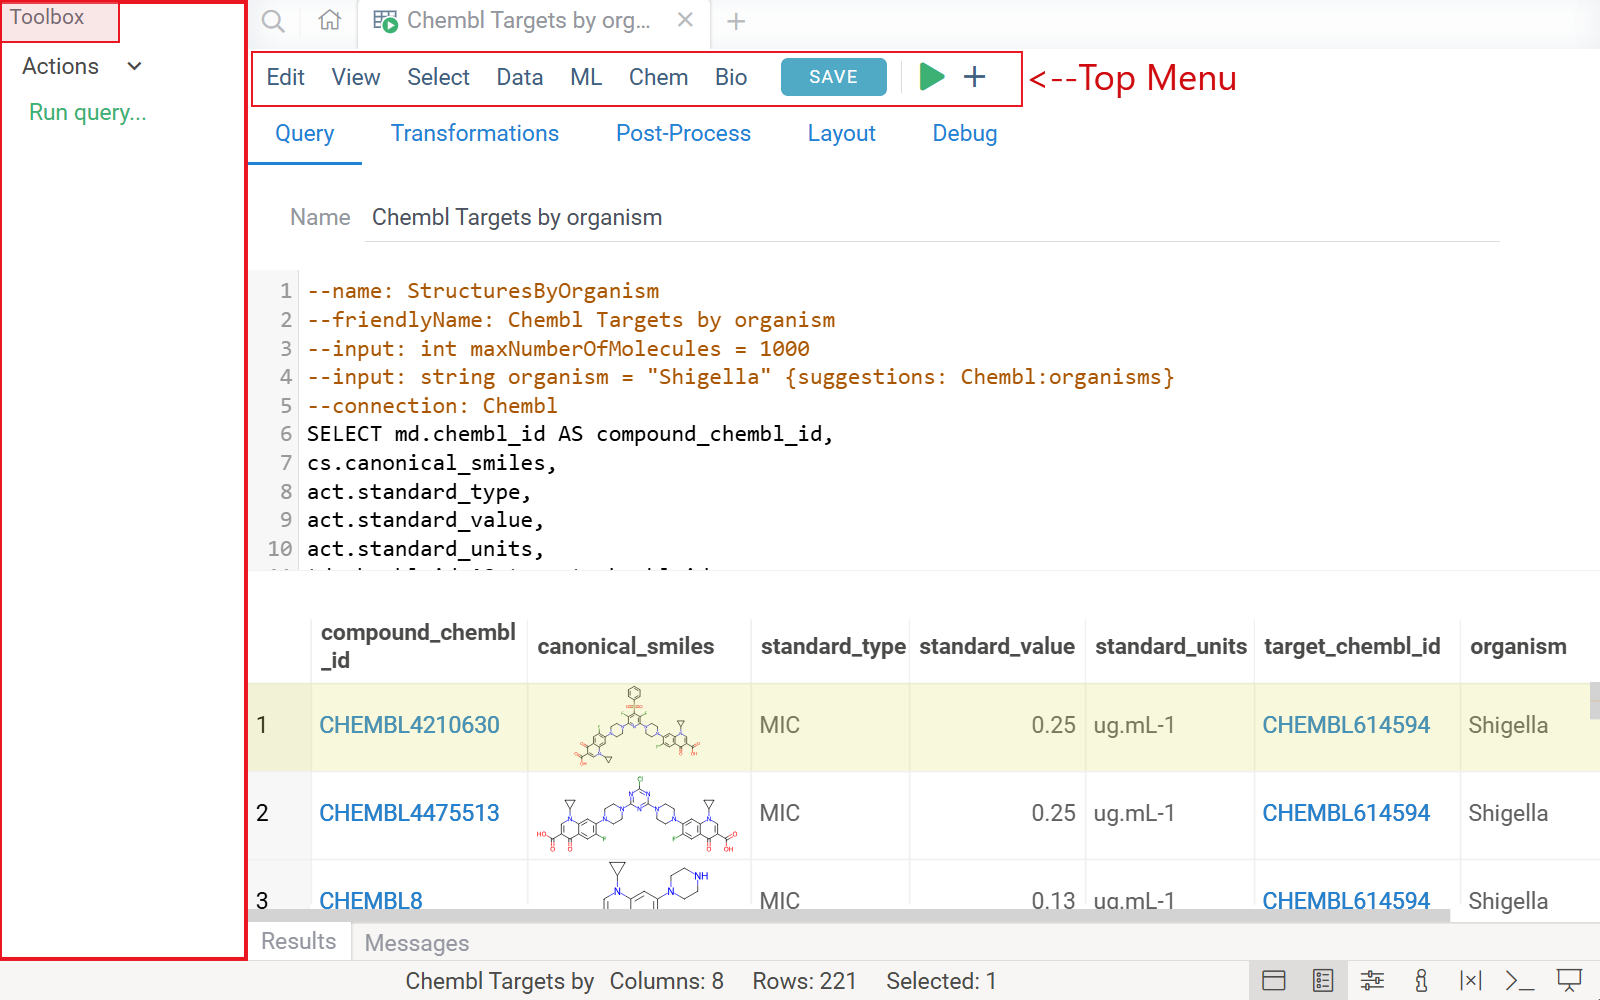Open the Data menu
Screen dimensions: 1600x1000
tap(520, 77)
